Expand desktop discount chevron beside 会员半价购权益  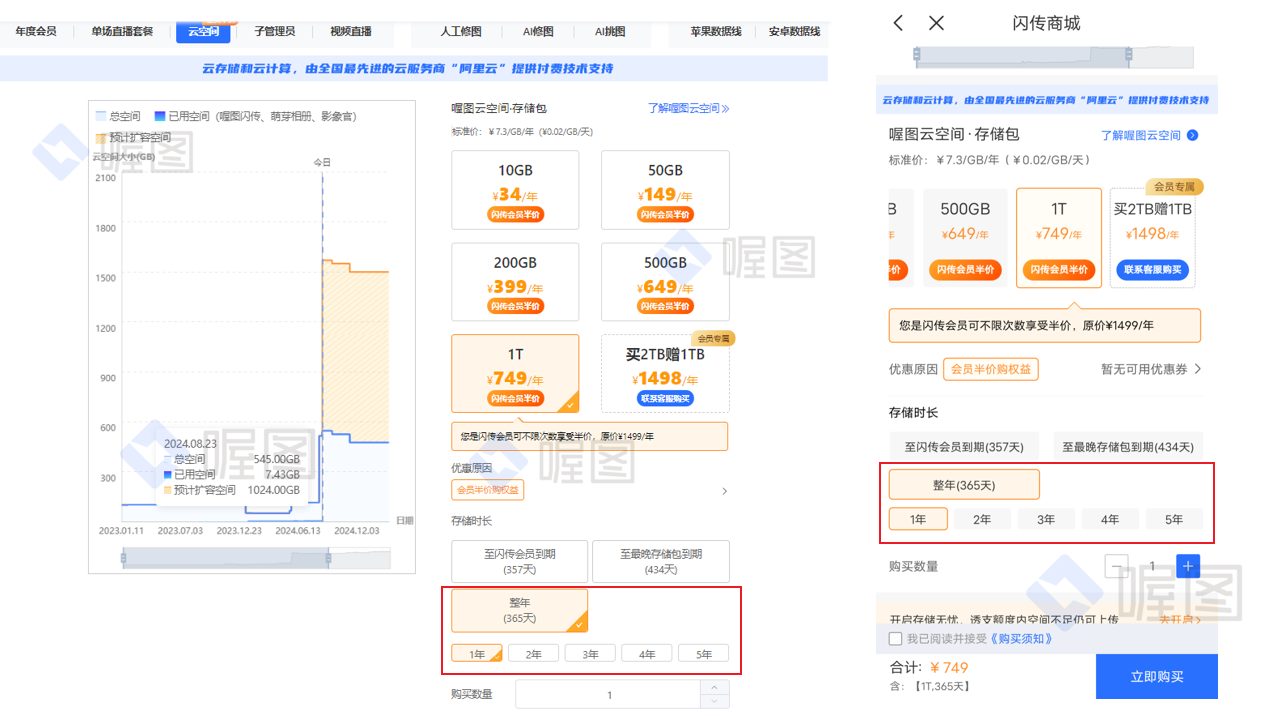tap(725, 491)
